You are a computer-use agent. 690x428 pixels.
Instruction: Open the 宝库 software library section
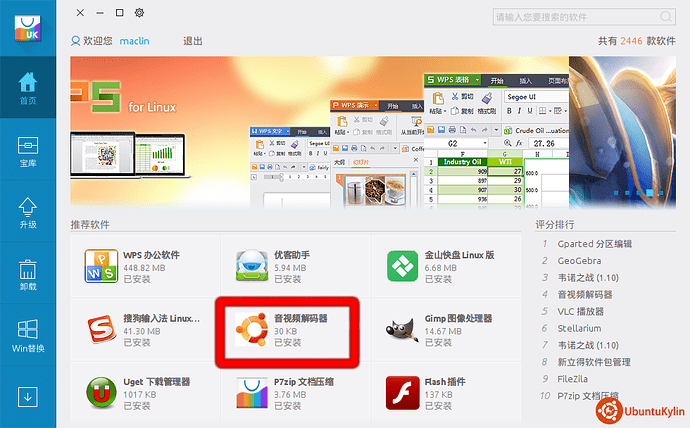click(28, 150)
